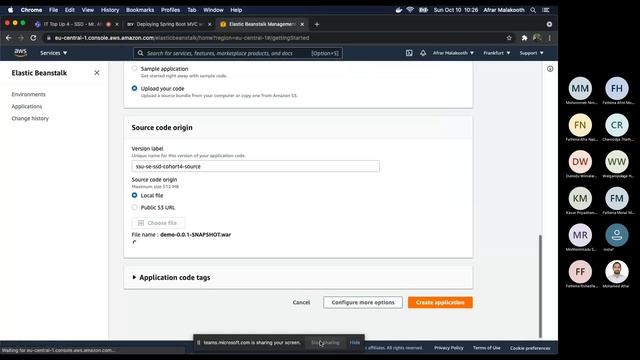The image size is (640, 360).
Task: Select participant FF avatar
Action: pyautogui.click(x=580, y=272)
